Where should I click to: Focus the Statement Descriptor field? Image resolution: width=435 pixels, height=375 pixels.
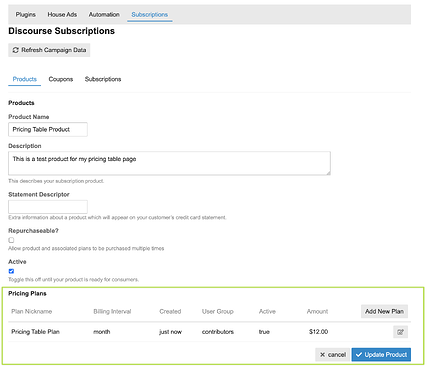(x=48, y=207)
